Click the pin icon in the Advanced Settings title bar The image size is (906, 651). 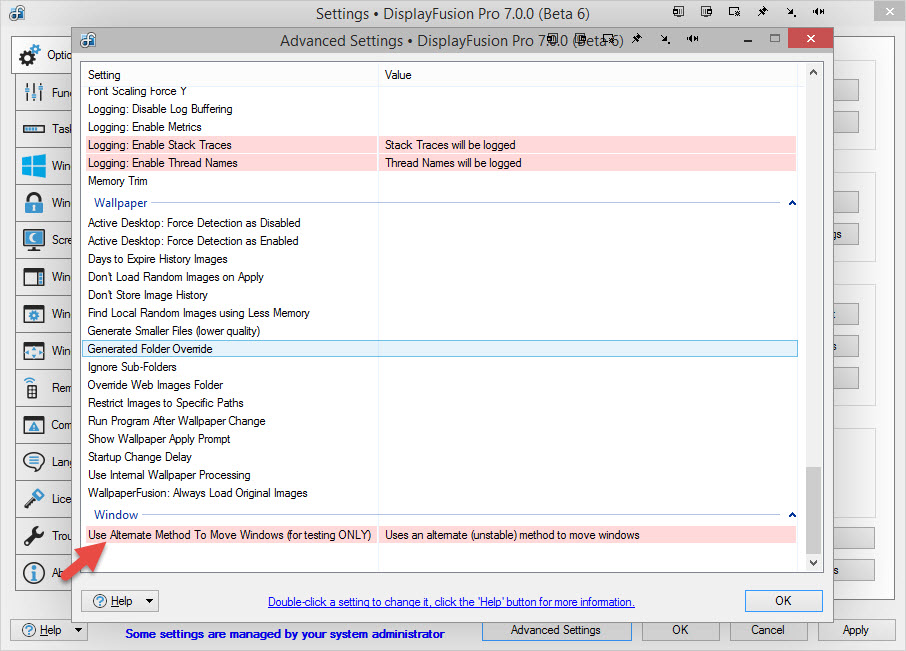coord(636,39)
